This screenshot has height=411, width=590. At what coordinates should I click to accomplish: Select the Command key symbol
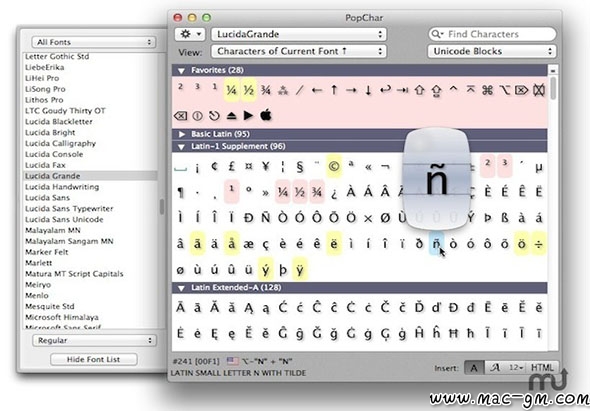(488, 90)
